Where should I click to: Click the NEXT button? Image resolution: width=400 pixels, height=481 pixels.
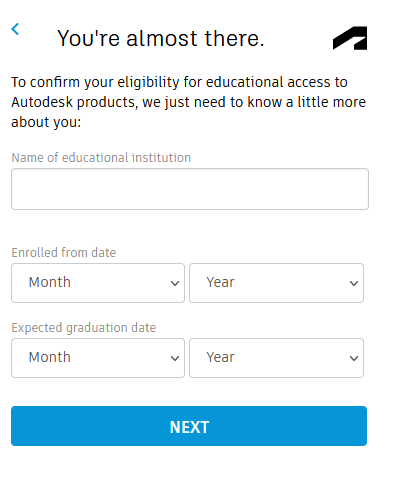point(189,426)
